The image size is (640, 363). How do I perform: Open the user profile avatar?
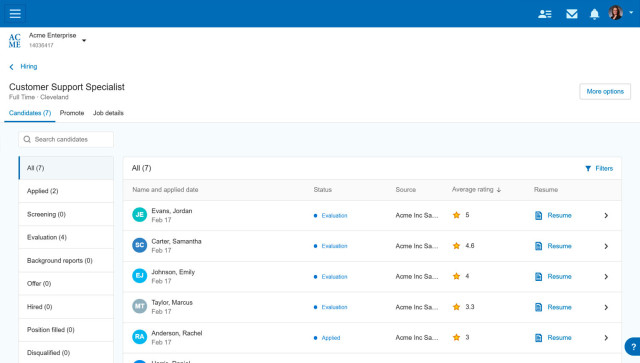[x=616, y=13]
